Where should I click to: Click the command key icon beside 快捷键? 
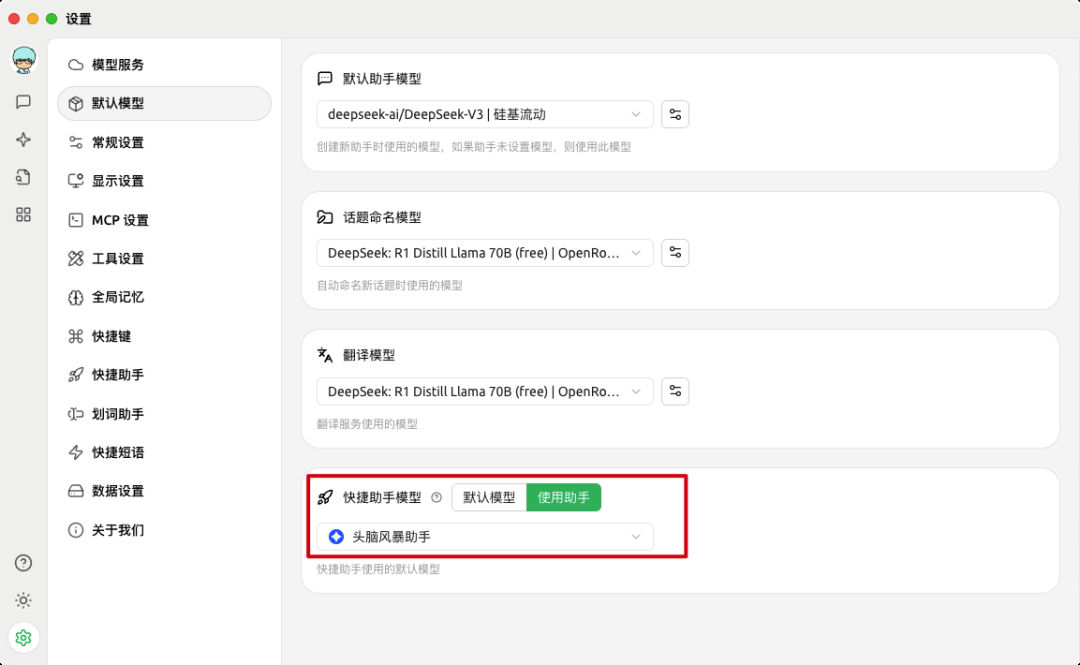point(76,336)
